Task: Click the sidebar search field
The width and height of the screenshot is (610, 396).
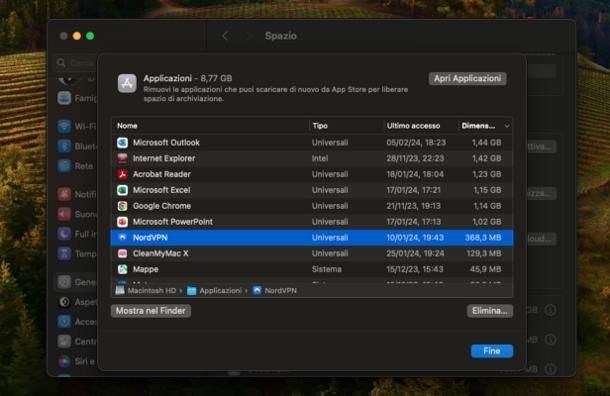Action: tap(77, 63)
